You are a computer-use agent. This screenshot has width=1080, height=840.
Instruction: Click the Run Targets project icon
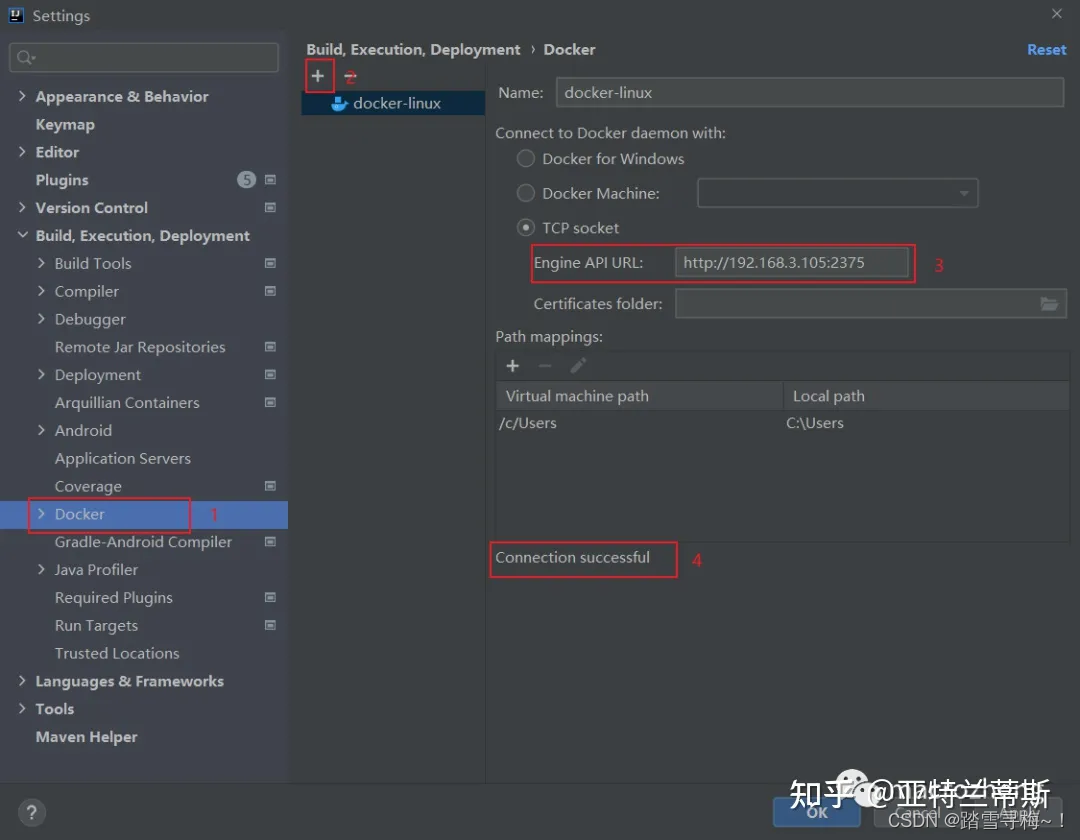270,625
